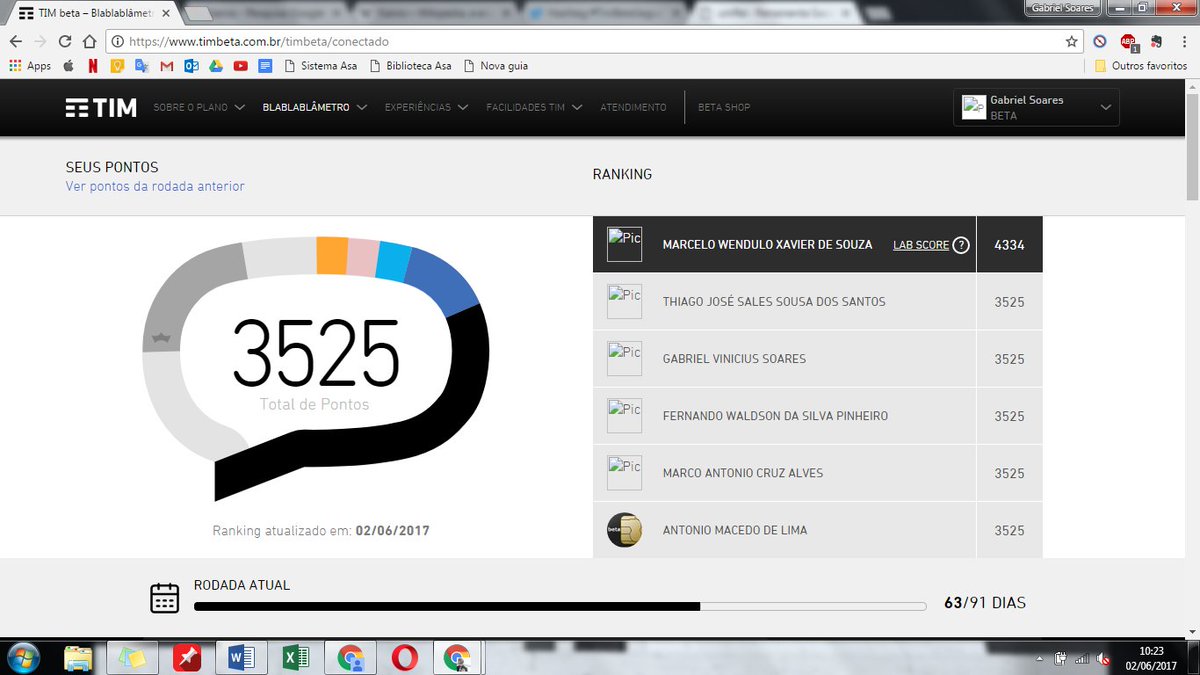Close the TIM beta browser tab
1200x675 pixels.
click(x=166, y=14)
